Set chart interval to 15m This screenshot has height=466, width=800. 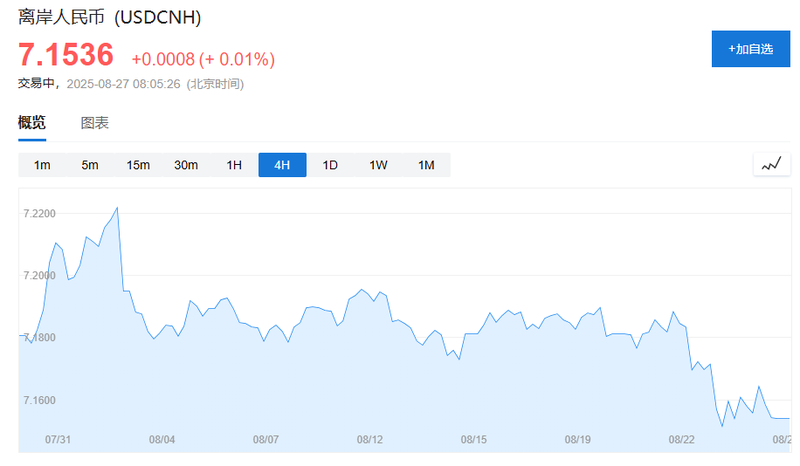[x=138, y=165]
